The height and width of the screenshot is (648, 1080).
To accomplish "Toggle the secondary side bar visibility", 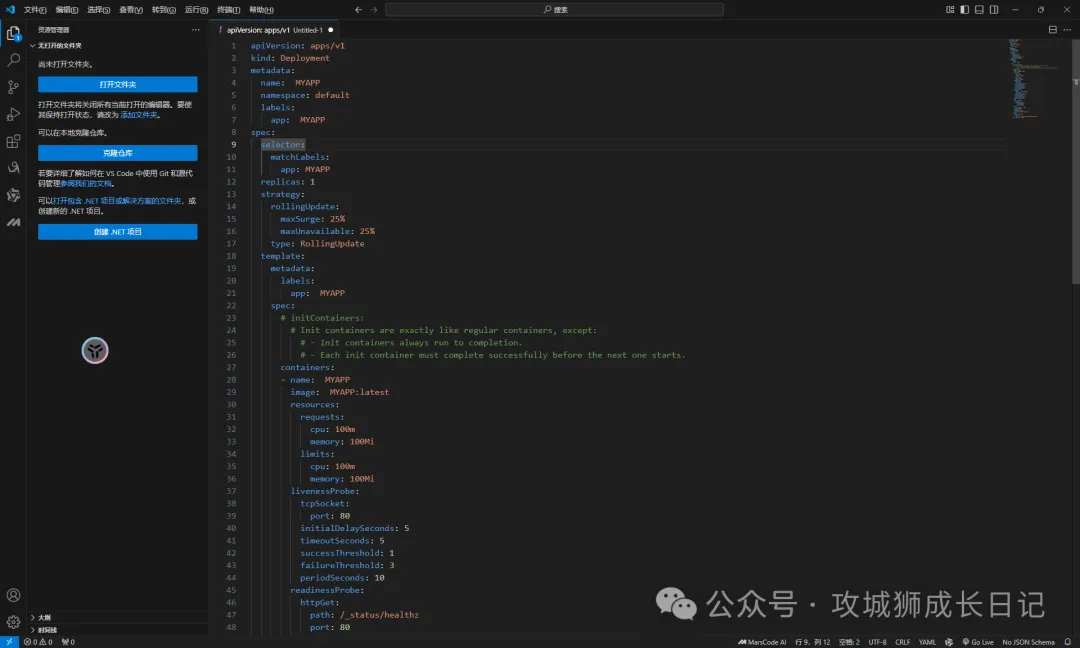I will click(x=994, y=10).
